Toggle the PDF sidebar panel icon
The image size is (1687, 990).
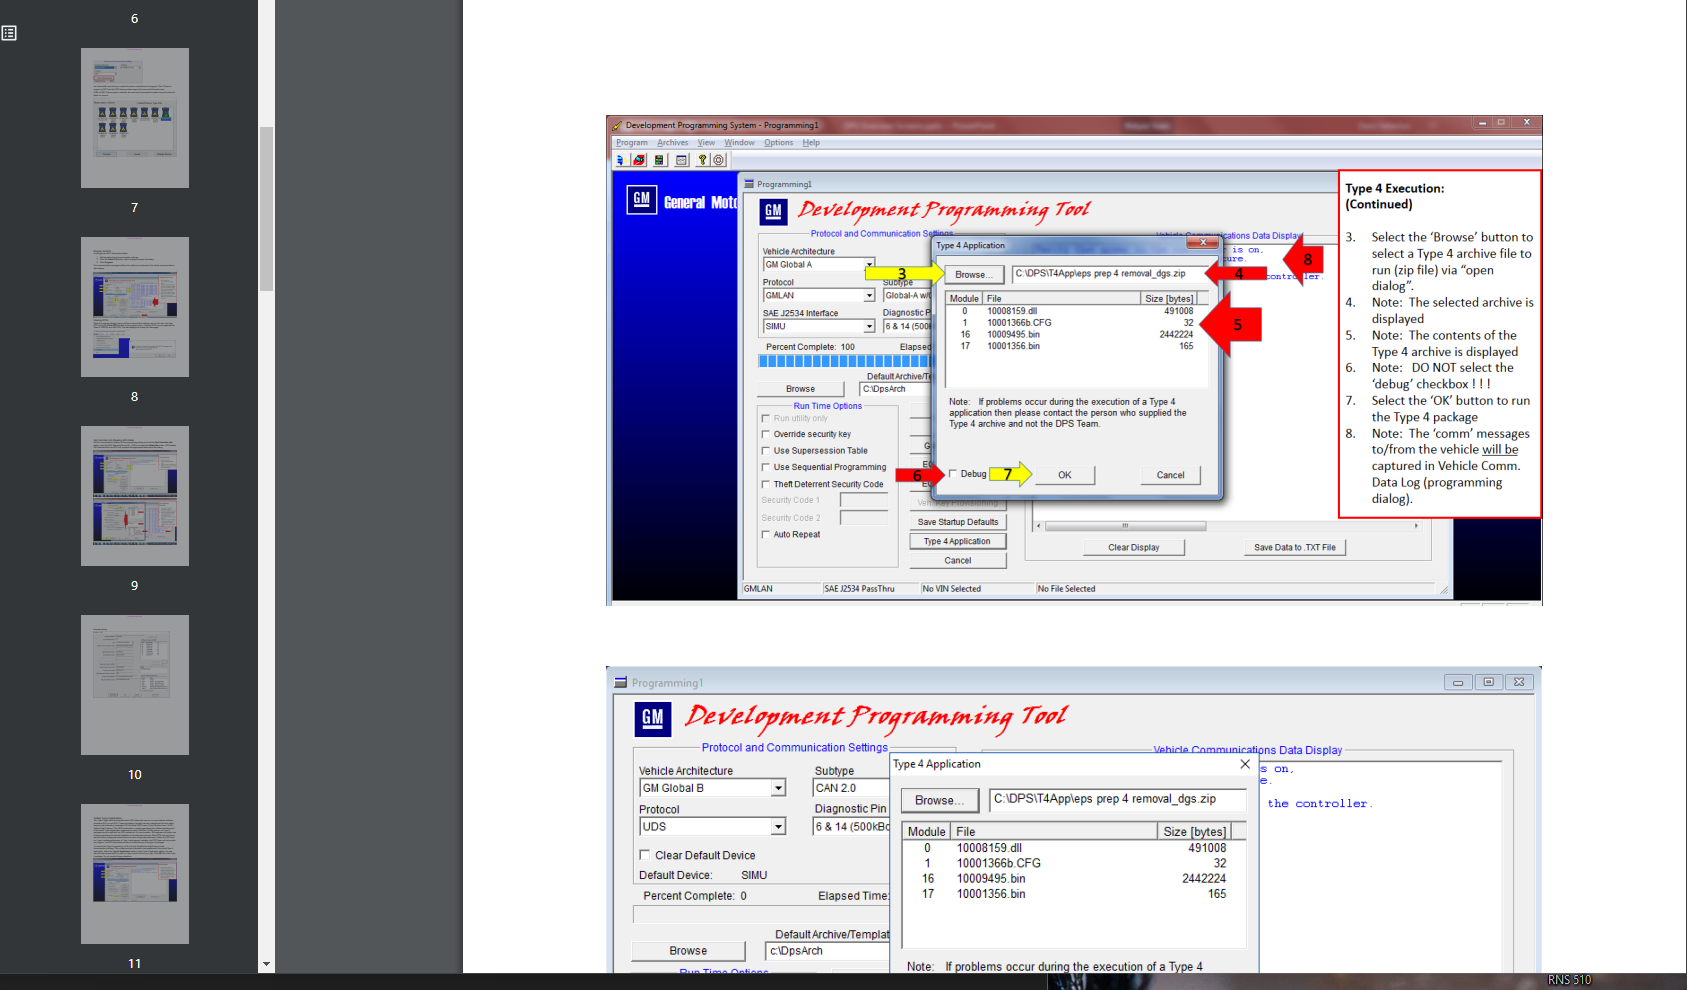pyautogui.click(x=9, y=33)
